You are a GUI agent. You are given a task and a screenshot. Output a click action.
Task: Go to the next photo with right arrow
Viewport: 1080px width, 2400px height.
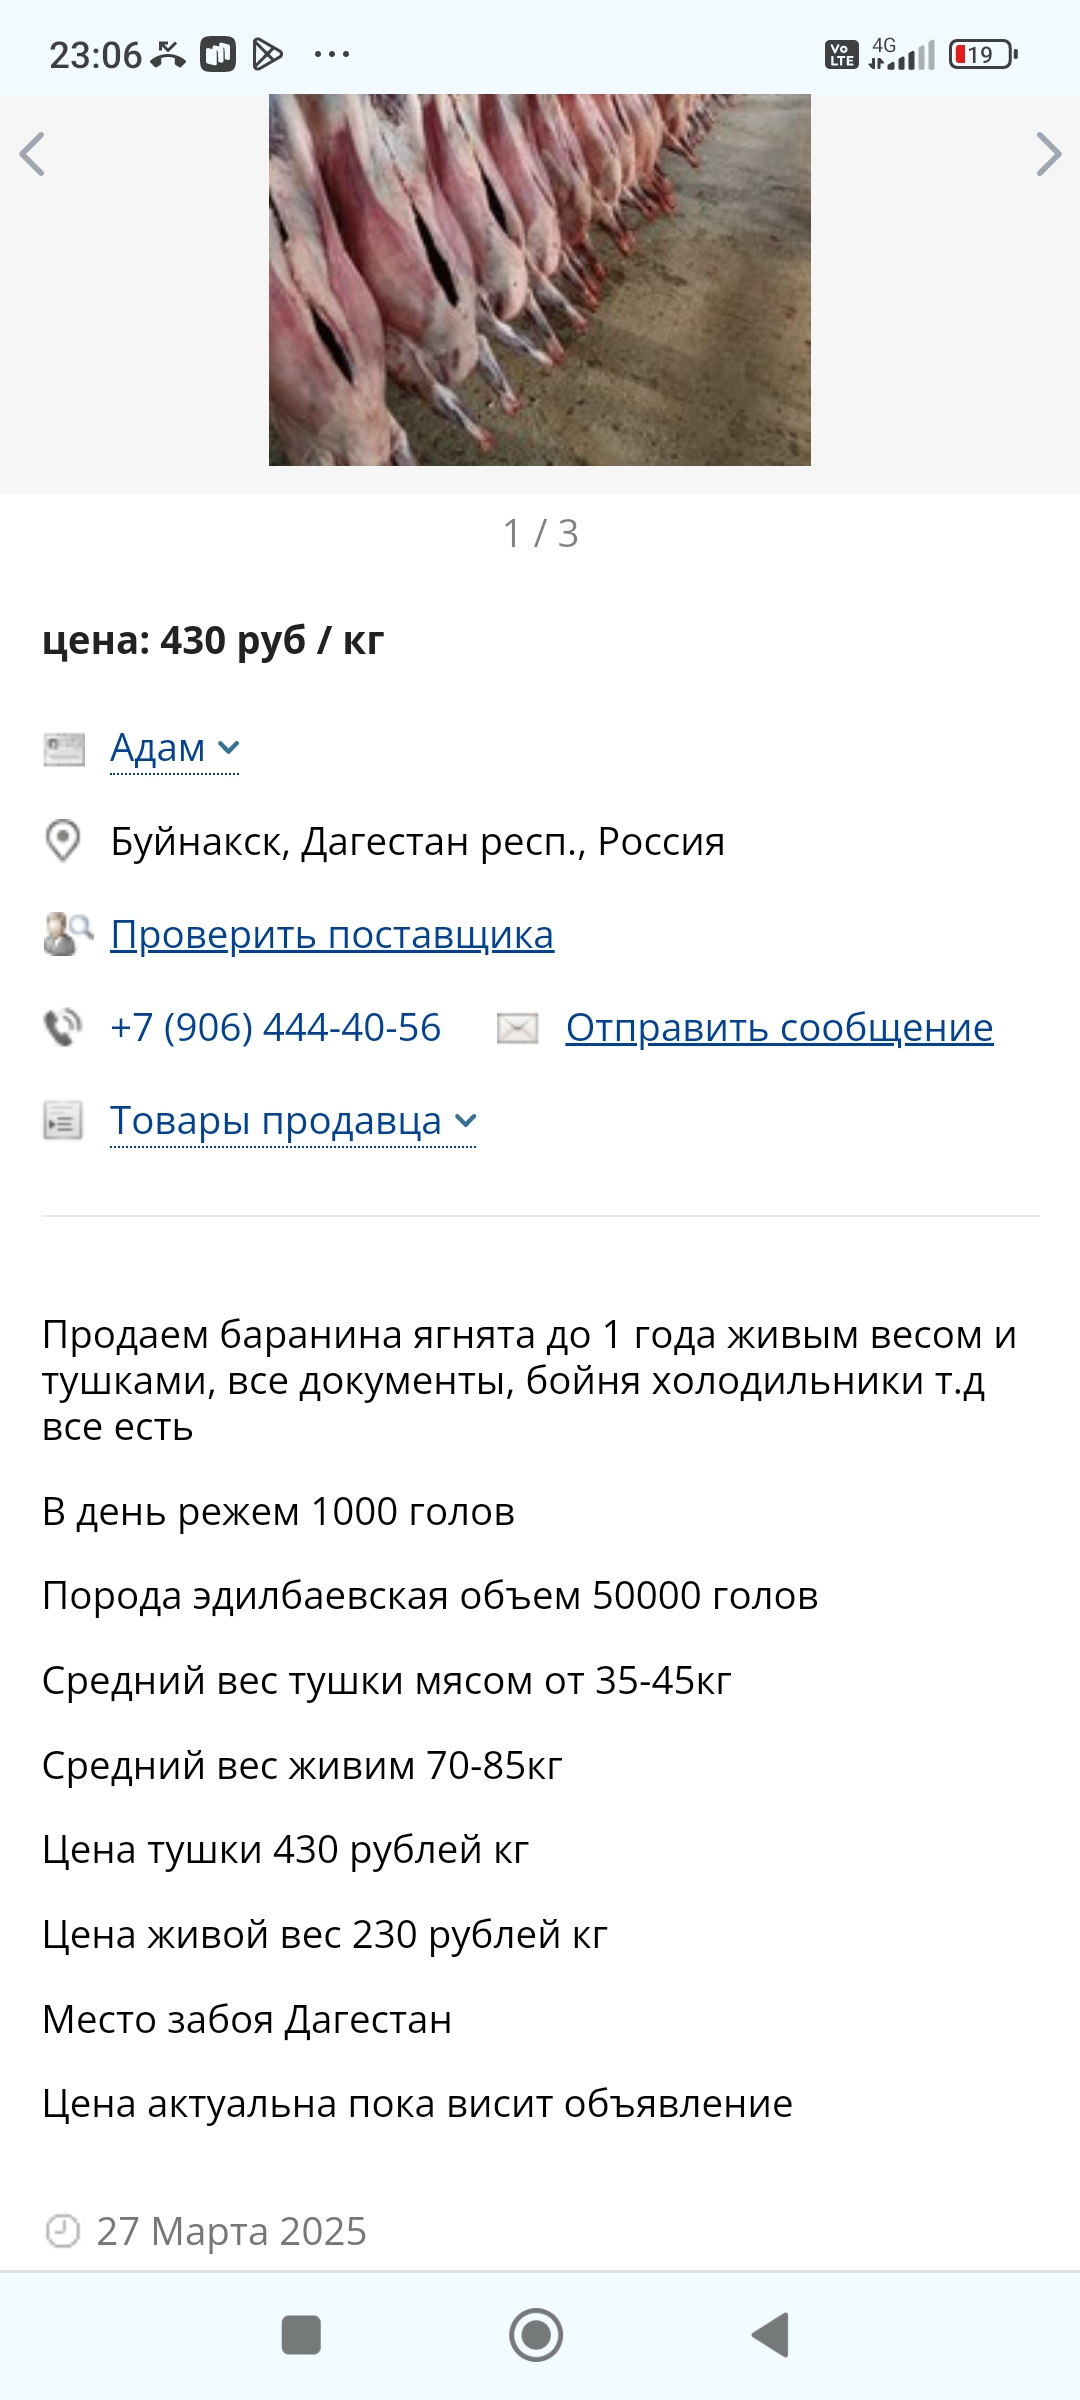pyautogui.click(x=1047, y=155)
